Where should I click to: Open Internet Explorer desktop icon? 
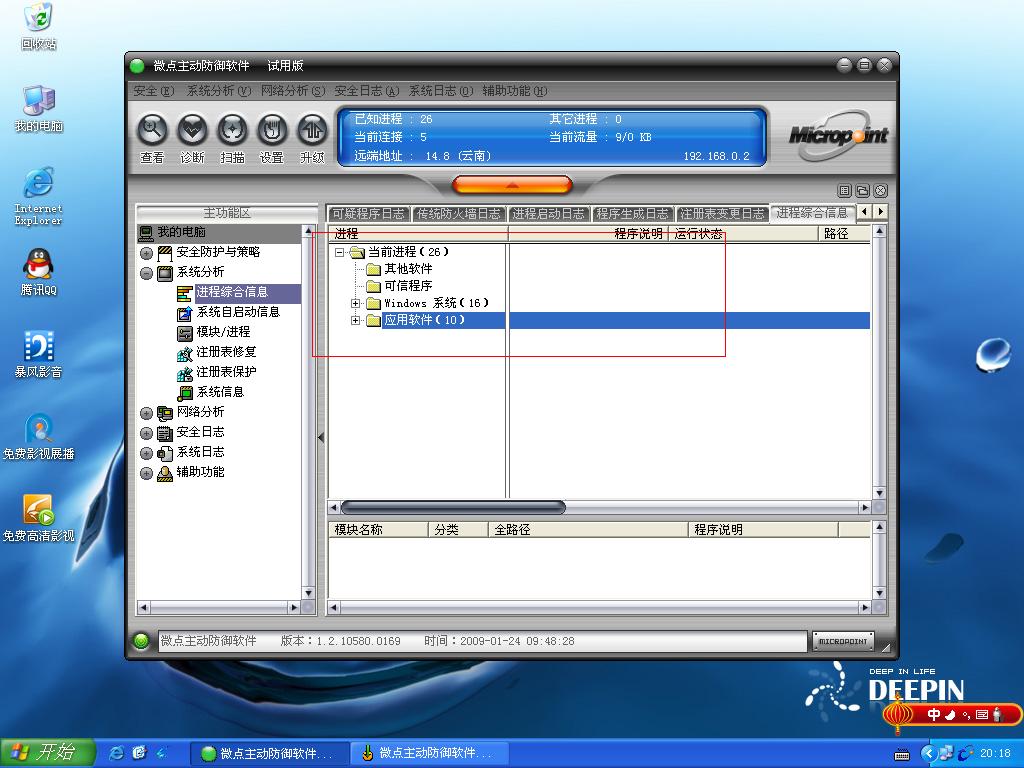[x=39, y=197]
